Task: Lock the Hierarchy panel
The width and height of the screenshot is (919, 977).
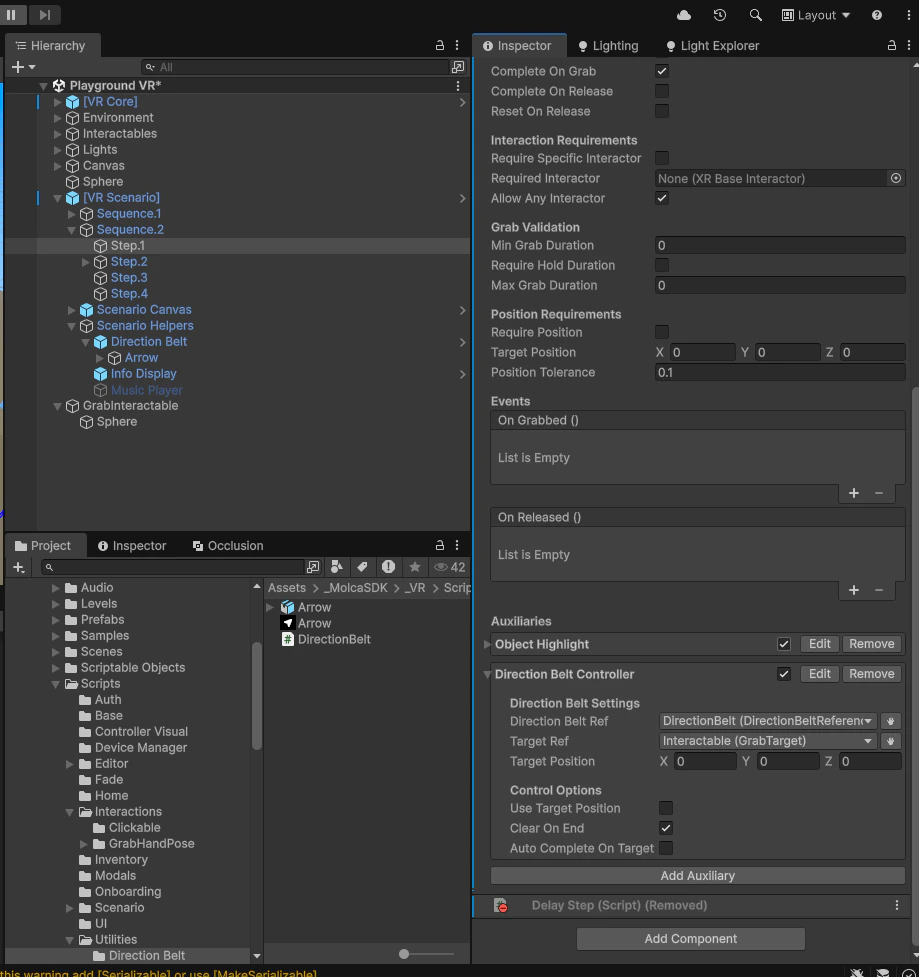Action: (x=439, y=45)
